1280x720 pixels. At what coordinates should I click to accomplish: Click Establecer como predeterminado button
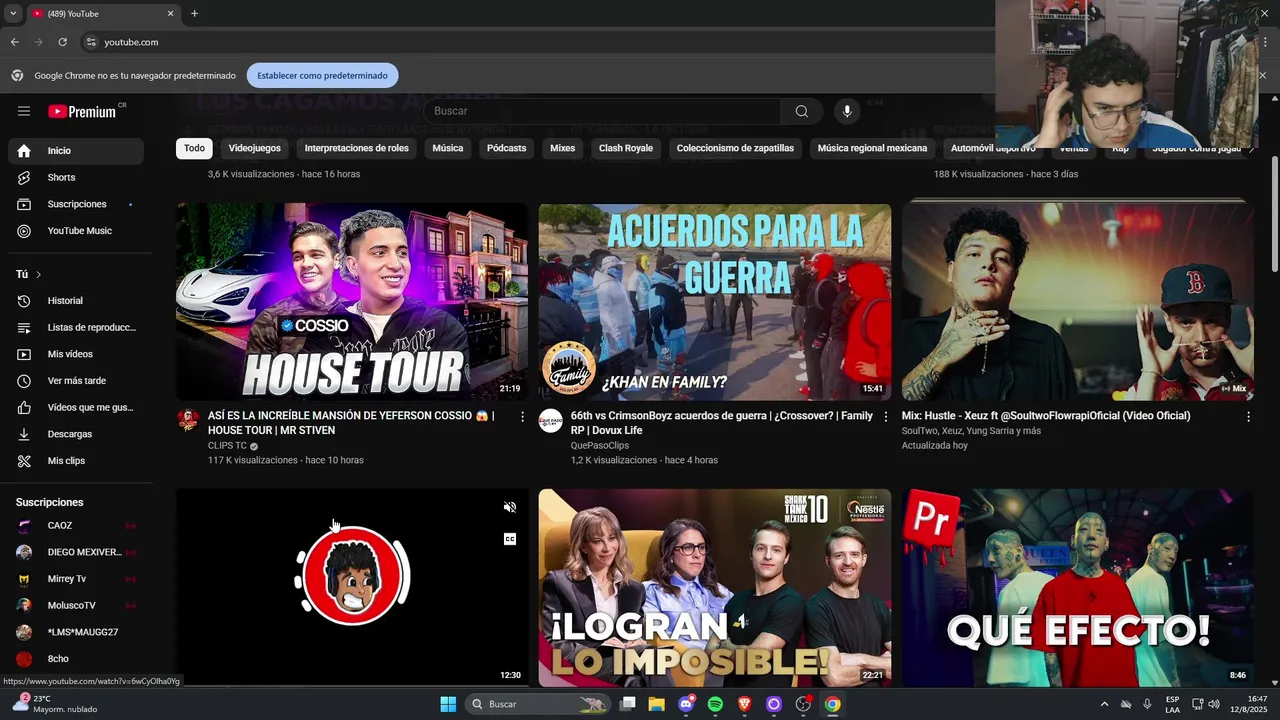coord(322,75)
